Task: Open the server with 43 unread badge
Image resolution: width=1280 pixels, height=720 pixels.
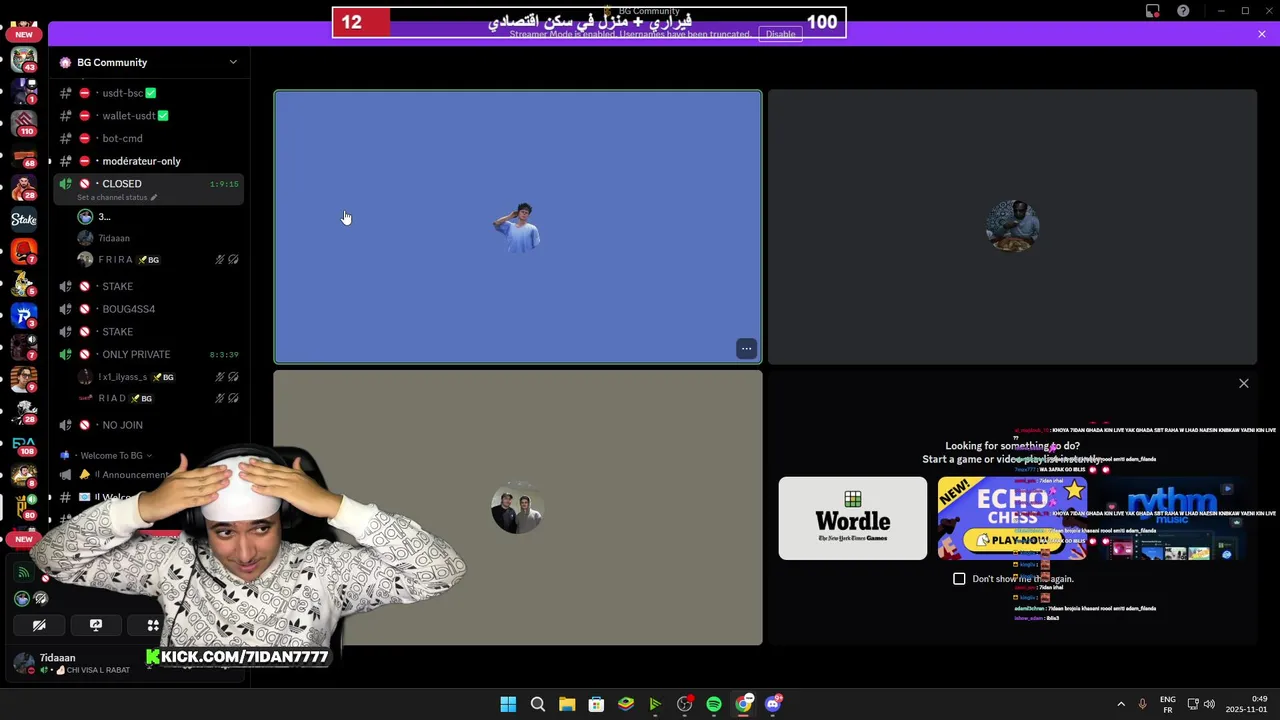Action: 24,60
